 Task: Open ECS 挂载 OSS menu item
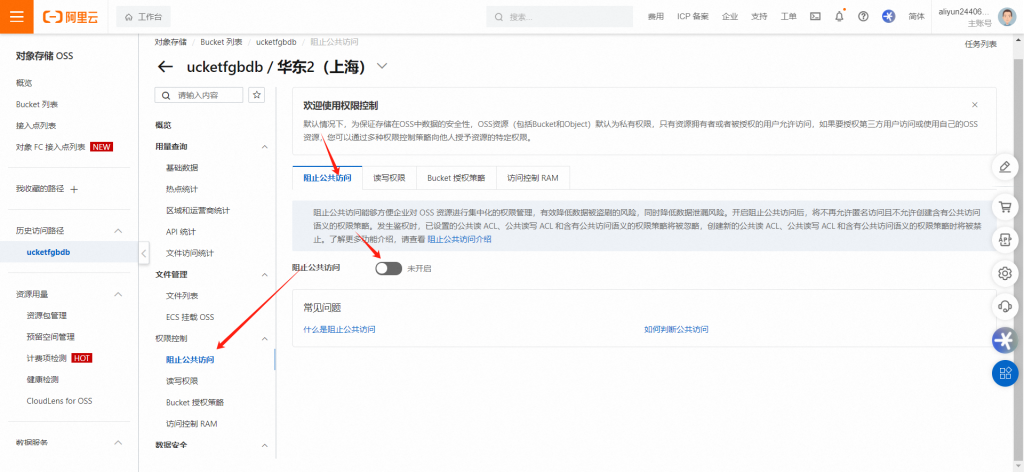(x=190, y=317)
